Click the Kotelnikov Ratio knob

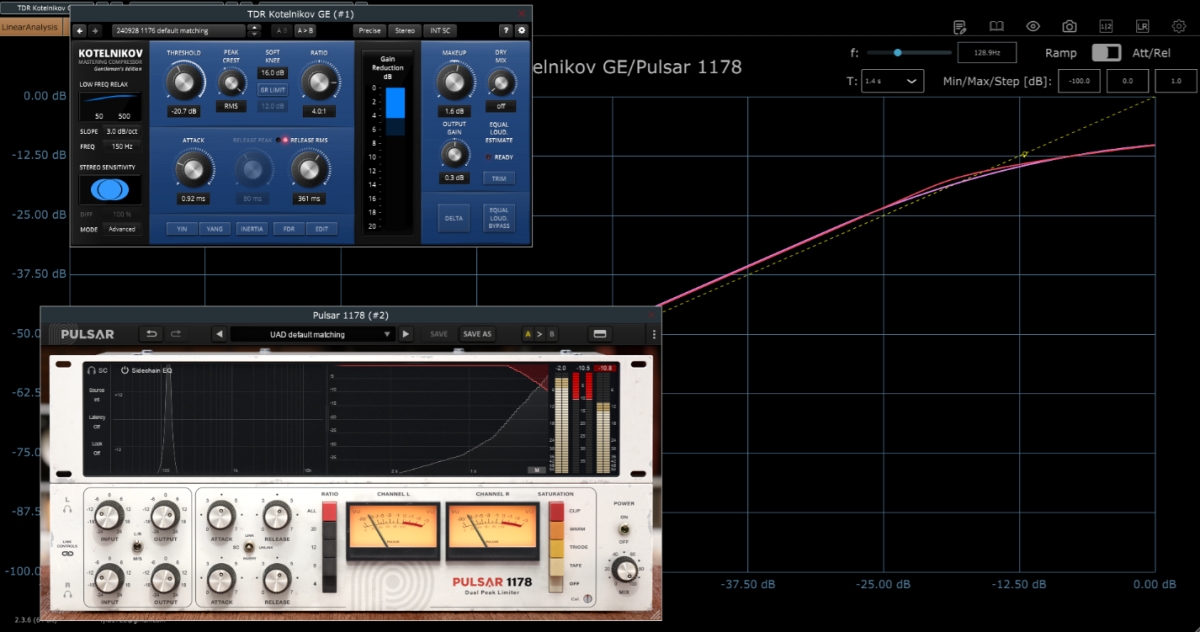point(319,80)
